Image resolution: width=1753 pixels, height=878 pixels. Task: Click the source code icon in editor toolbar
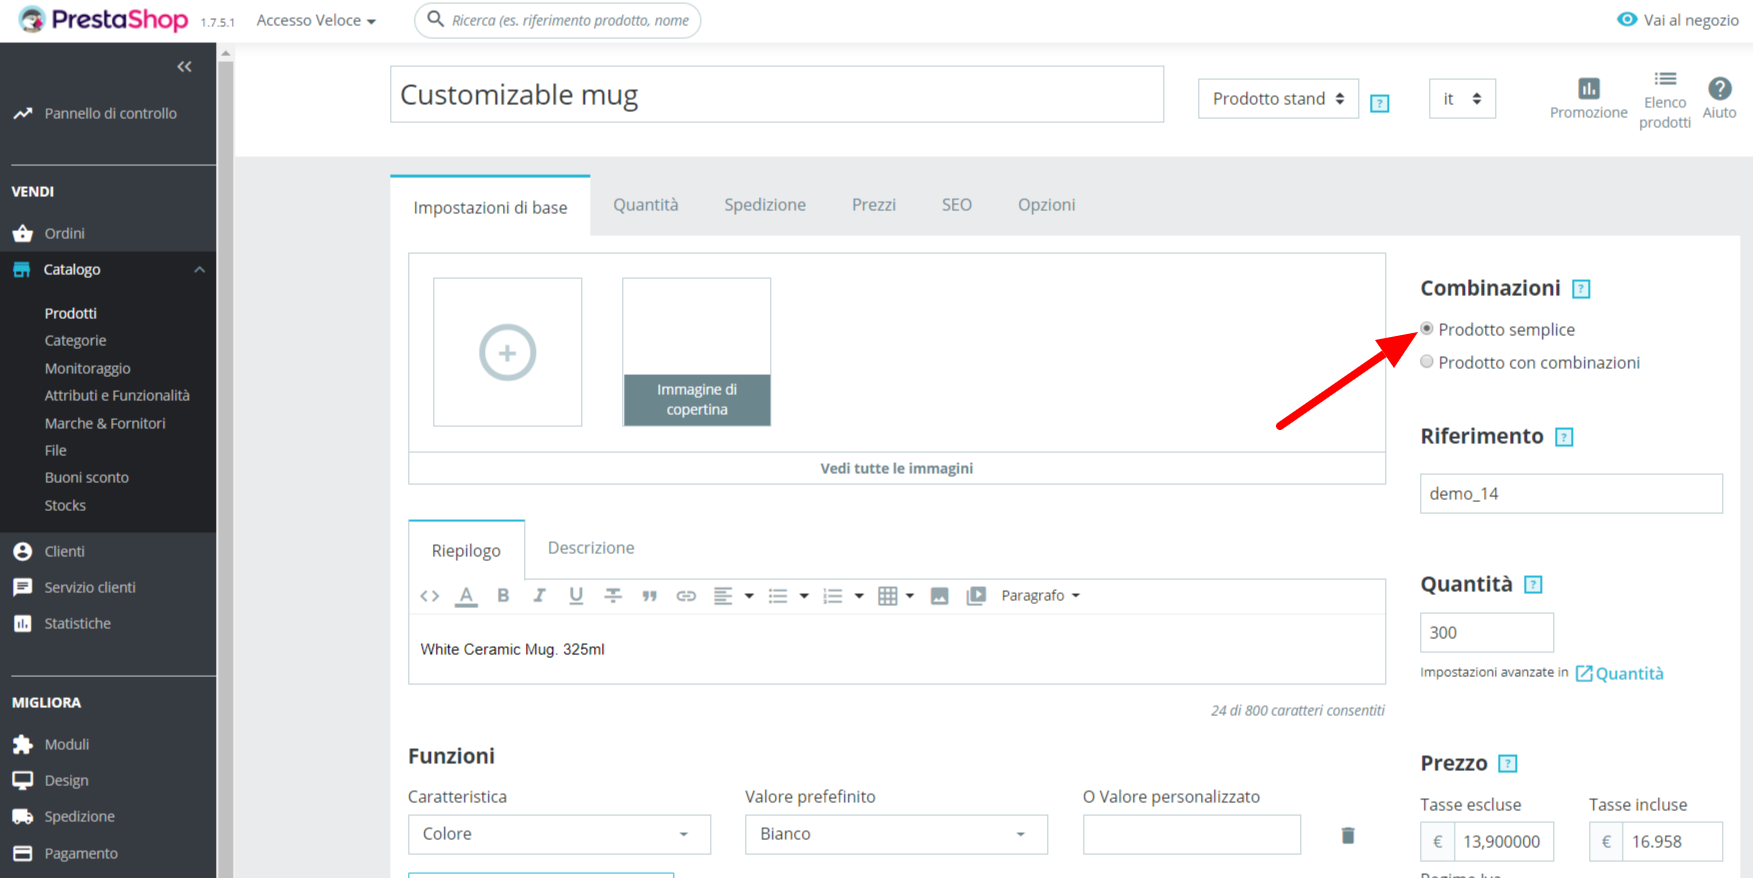point(430,596)
